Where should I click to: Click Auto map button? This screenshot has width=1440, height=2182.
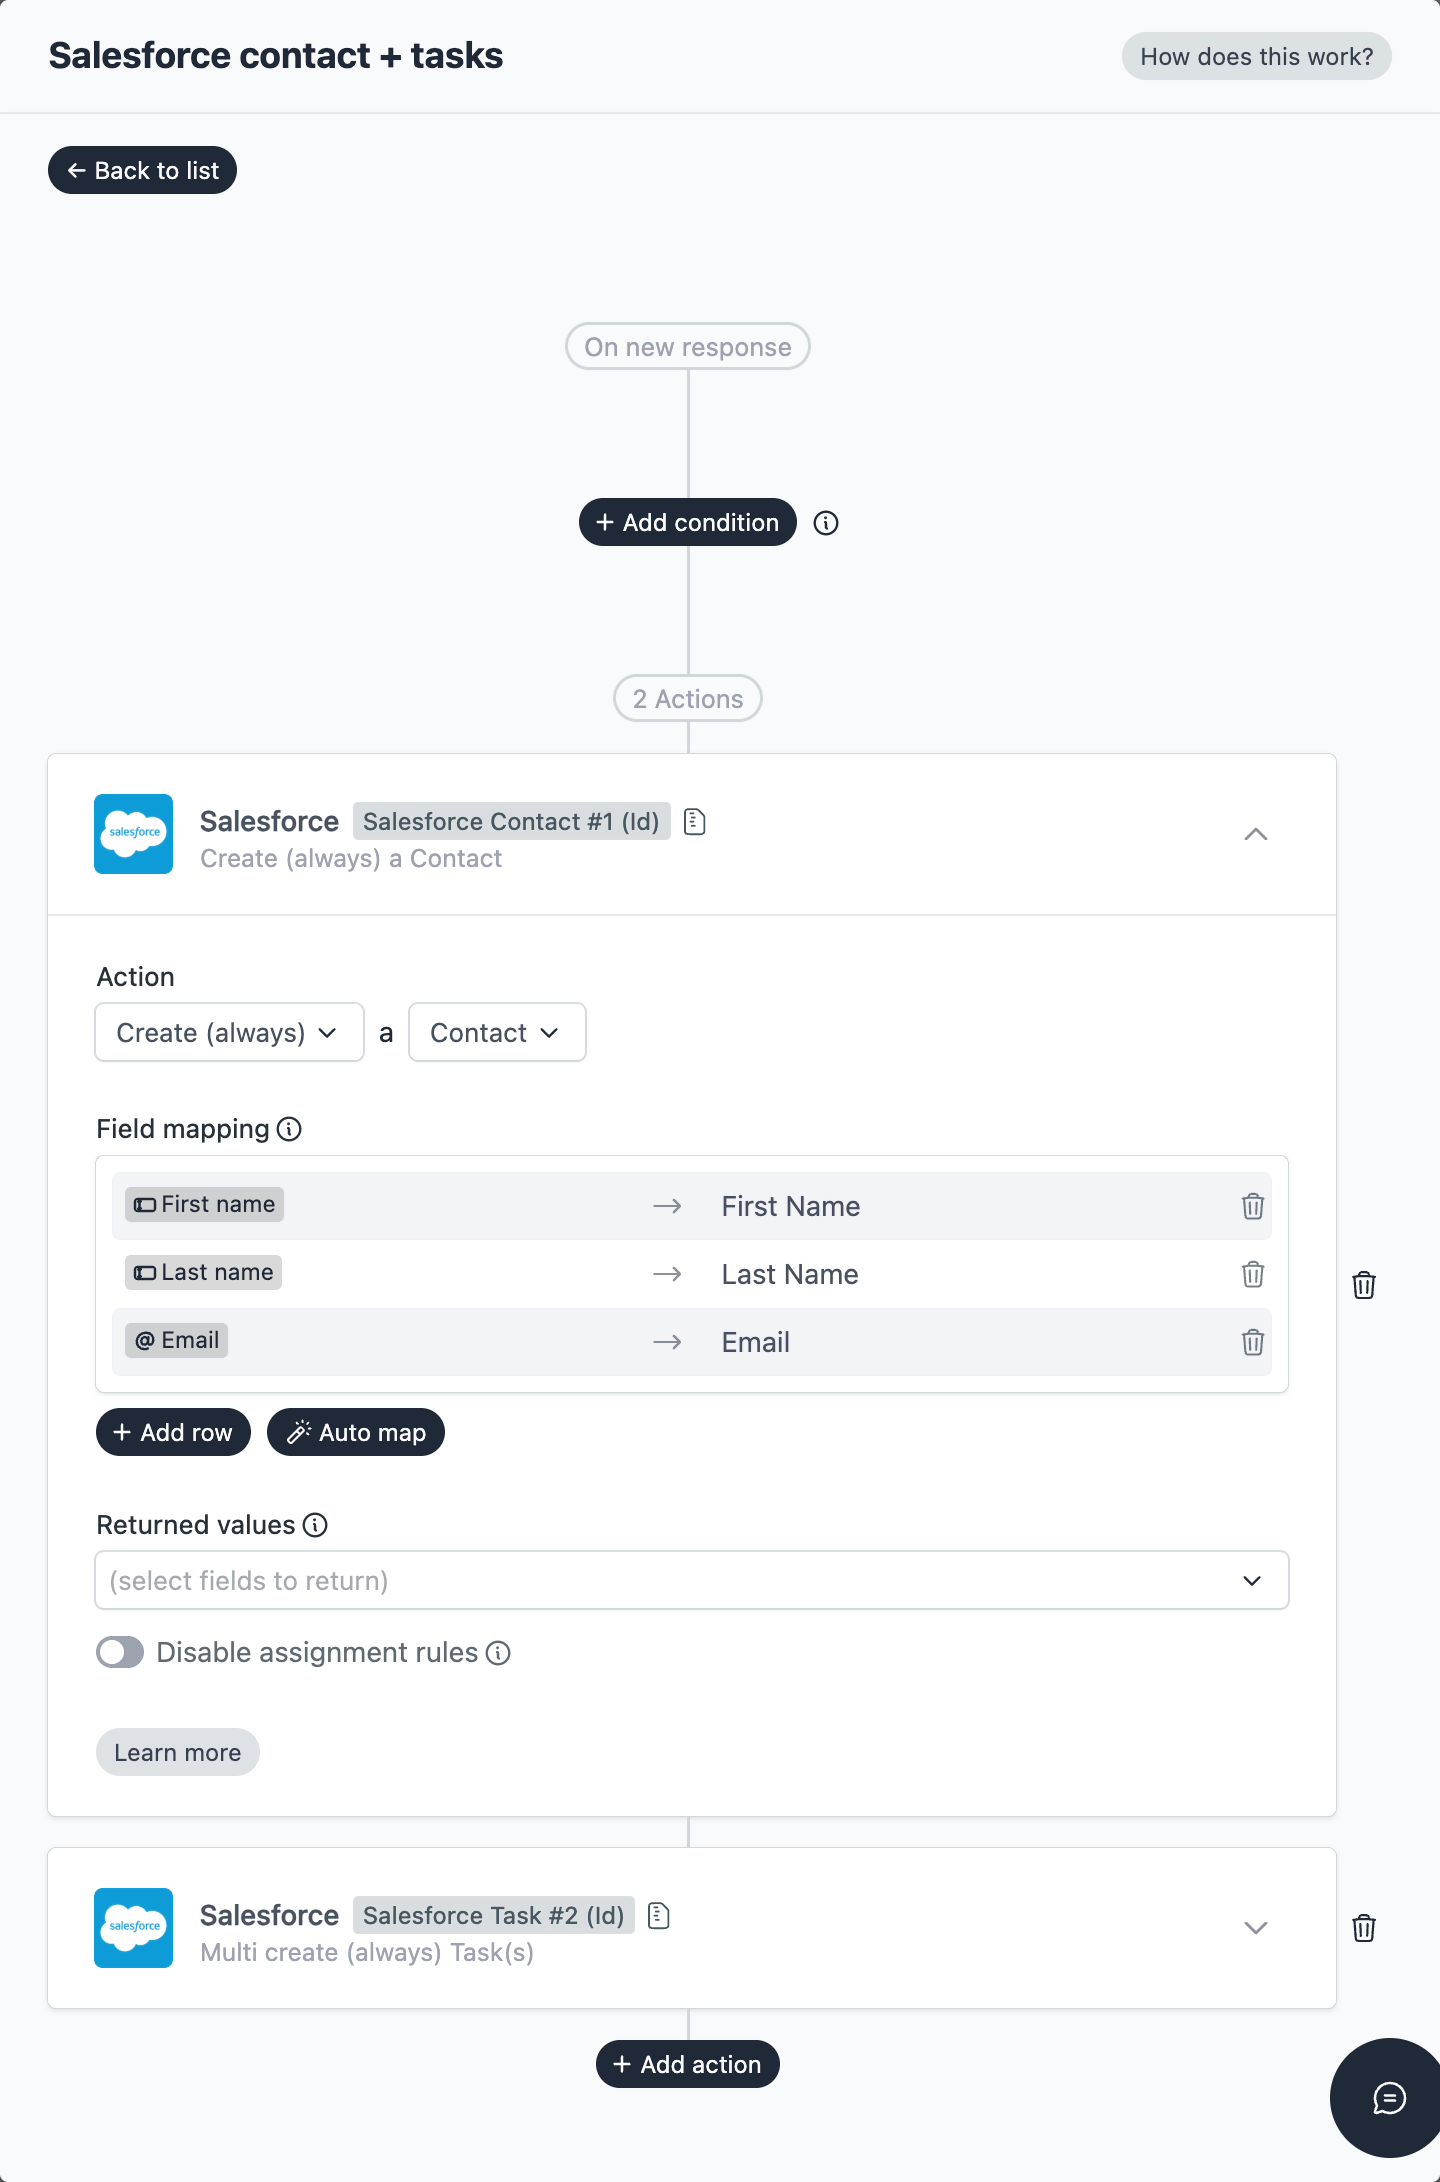click(356, 1432)
